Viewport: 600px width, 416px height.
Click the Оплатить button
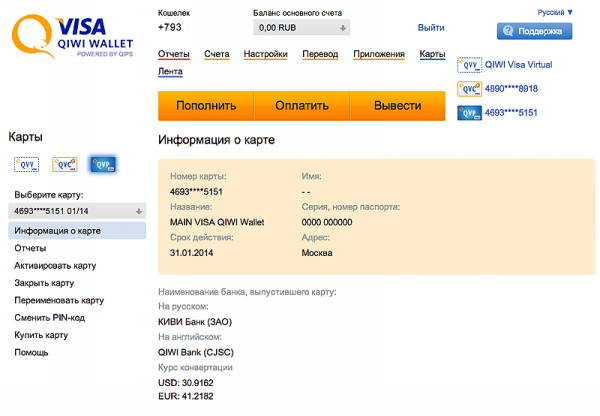[x=302, y=106]
